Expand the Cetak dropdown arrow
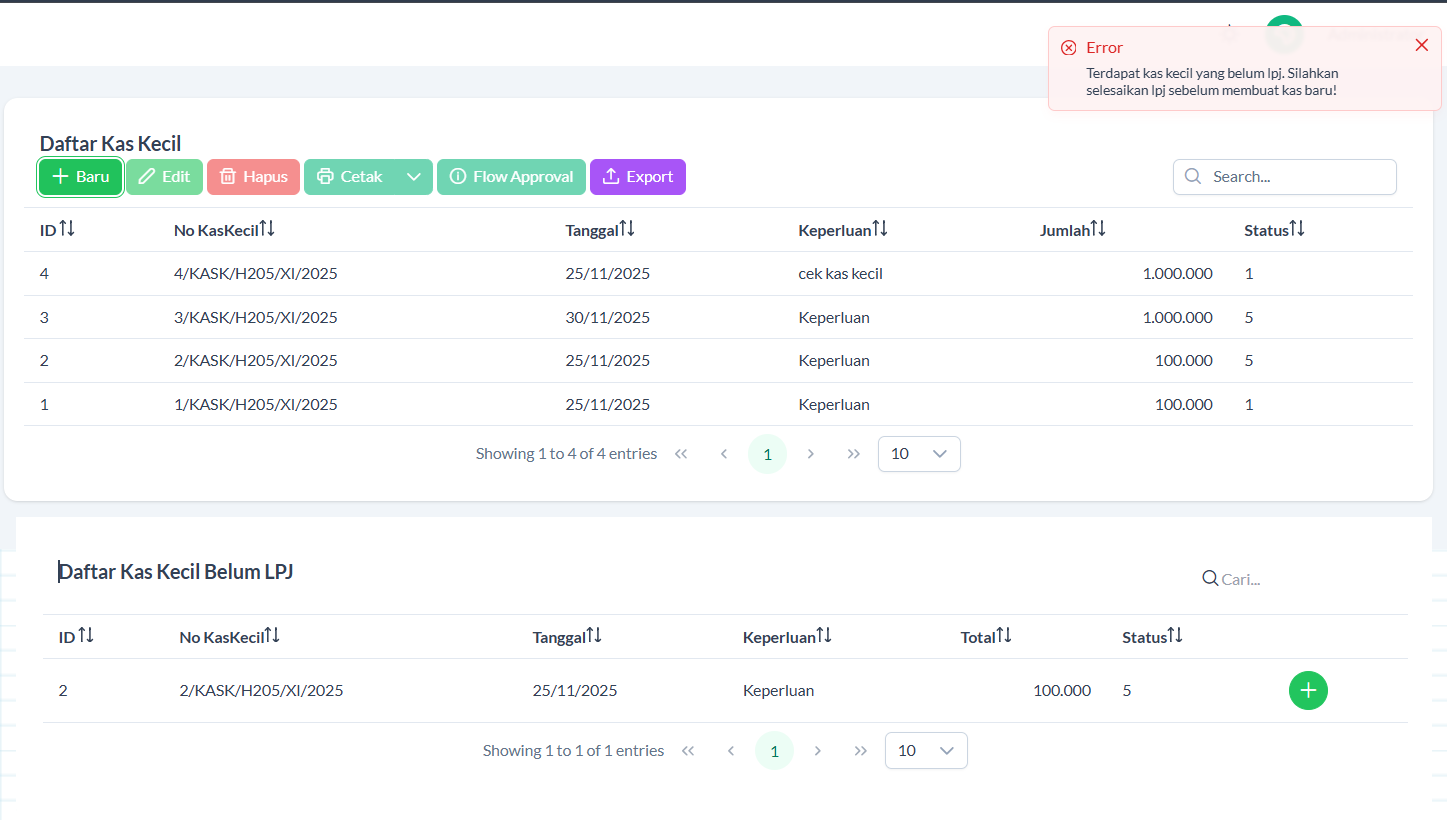The image size is (1447, 820). (x=414, y=177)
